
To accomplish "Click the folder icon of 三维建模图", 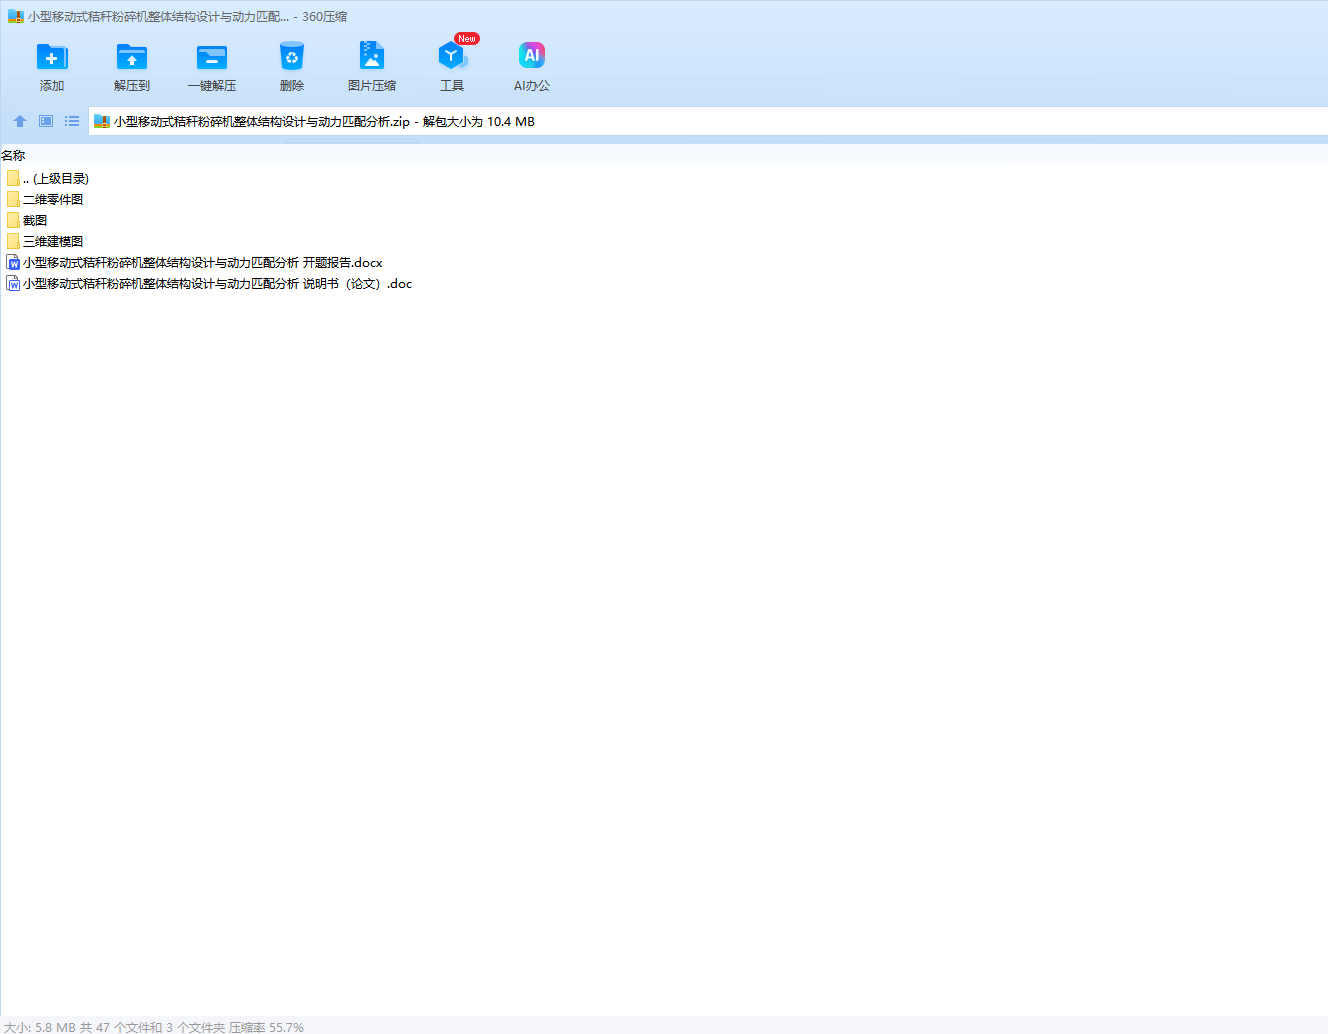I will (13, 241).
